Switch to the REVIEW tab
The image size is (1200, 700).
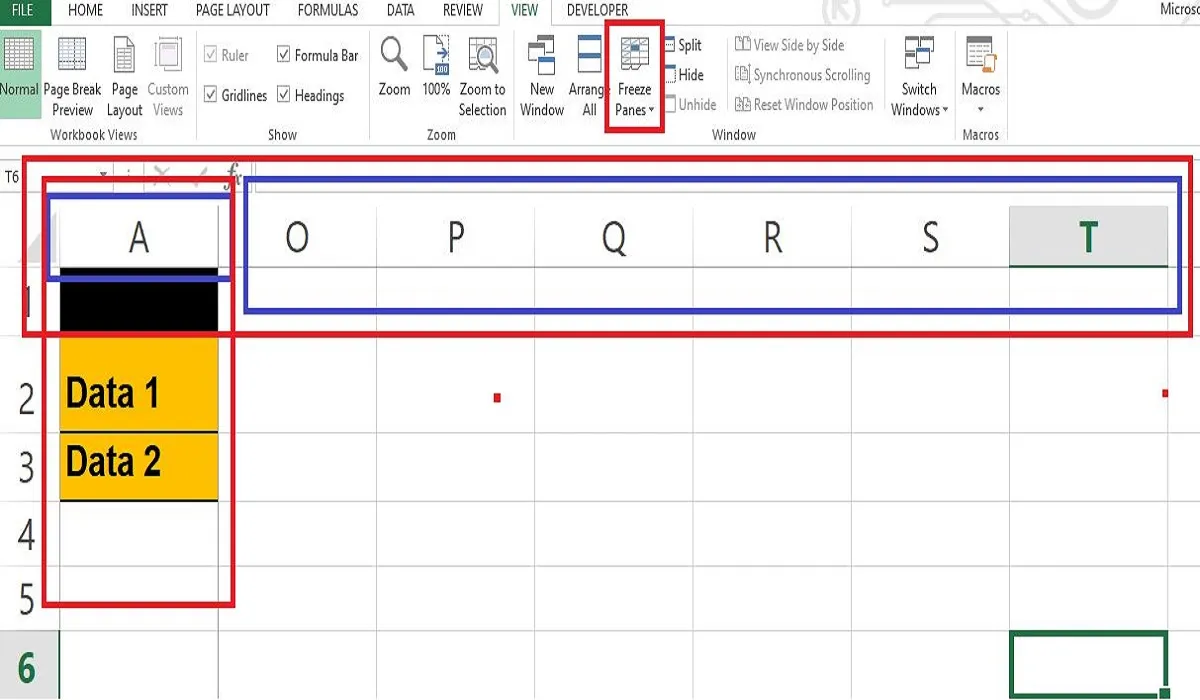point(463,10)
